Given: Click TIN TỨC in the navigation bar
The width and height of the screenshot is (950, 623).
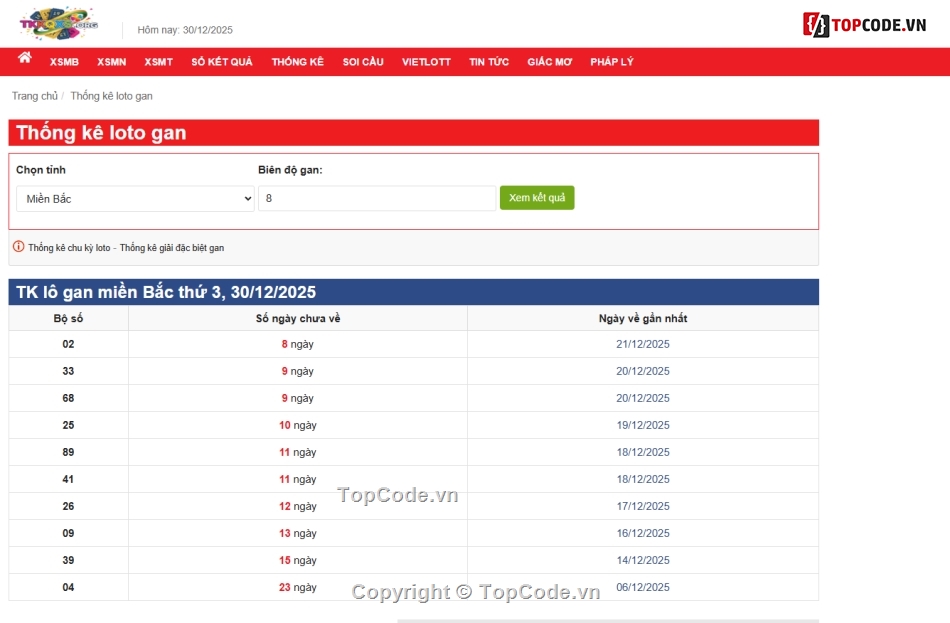Looking at the screenshot, I should (x=488, y=61).
